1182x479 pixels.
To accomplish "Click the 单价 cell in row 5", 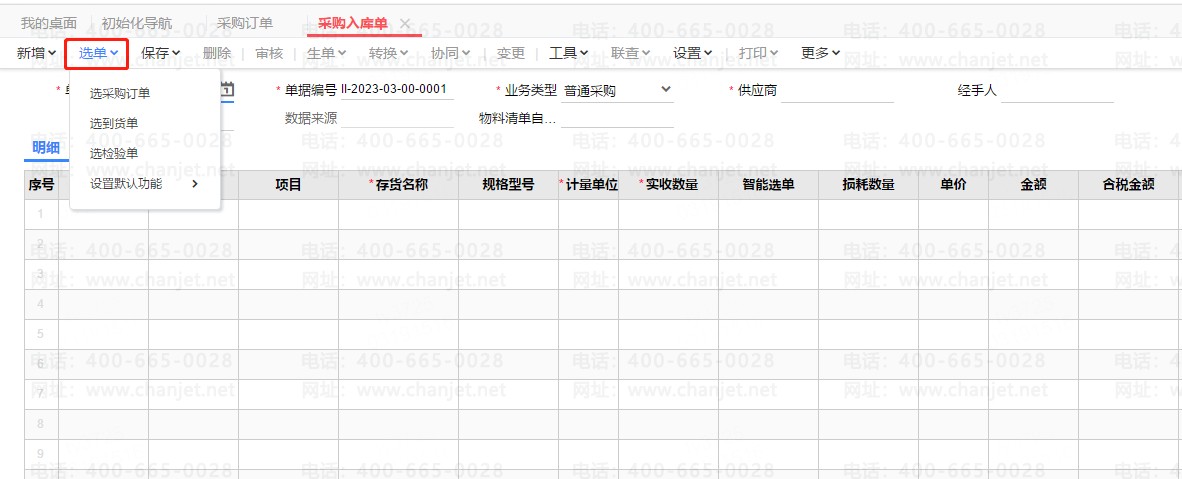I will tap(954, 334).
